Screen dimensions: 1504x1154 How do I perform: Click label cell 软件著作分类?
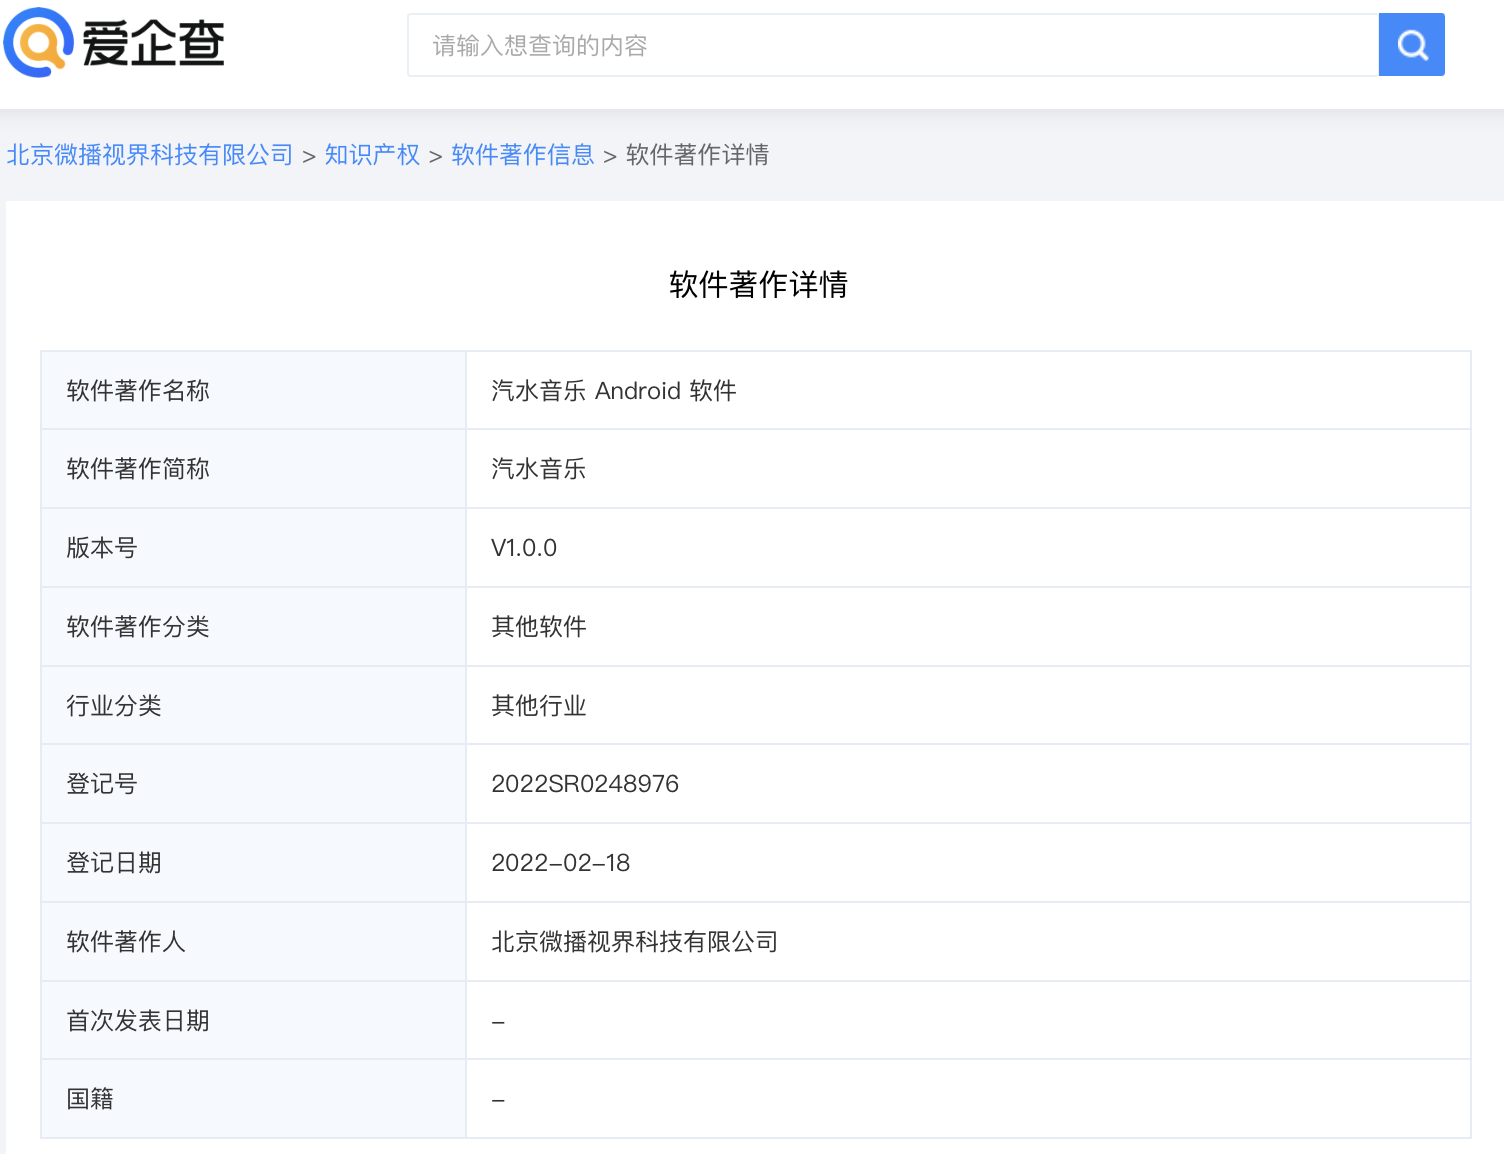coord(253,627)
